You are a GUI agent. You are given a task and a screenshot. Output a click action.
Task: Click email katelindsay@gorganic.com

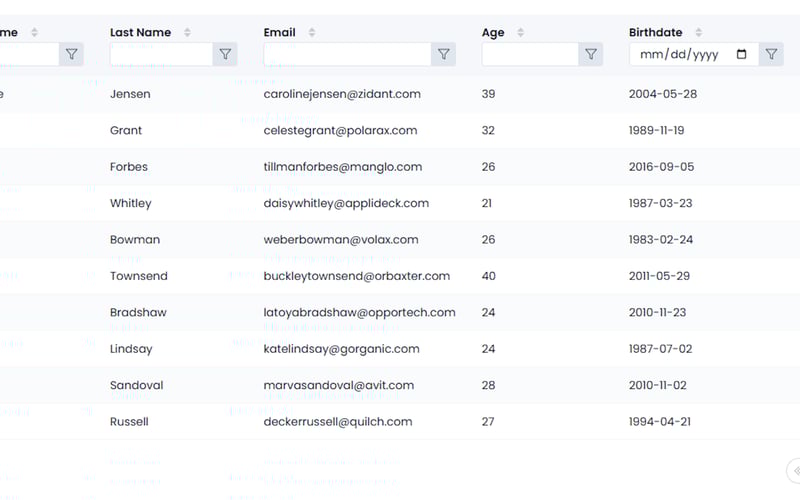tap(341, 349)
